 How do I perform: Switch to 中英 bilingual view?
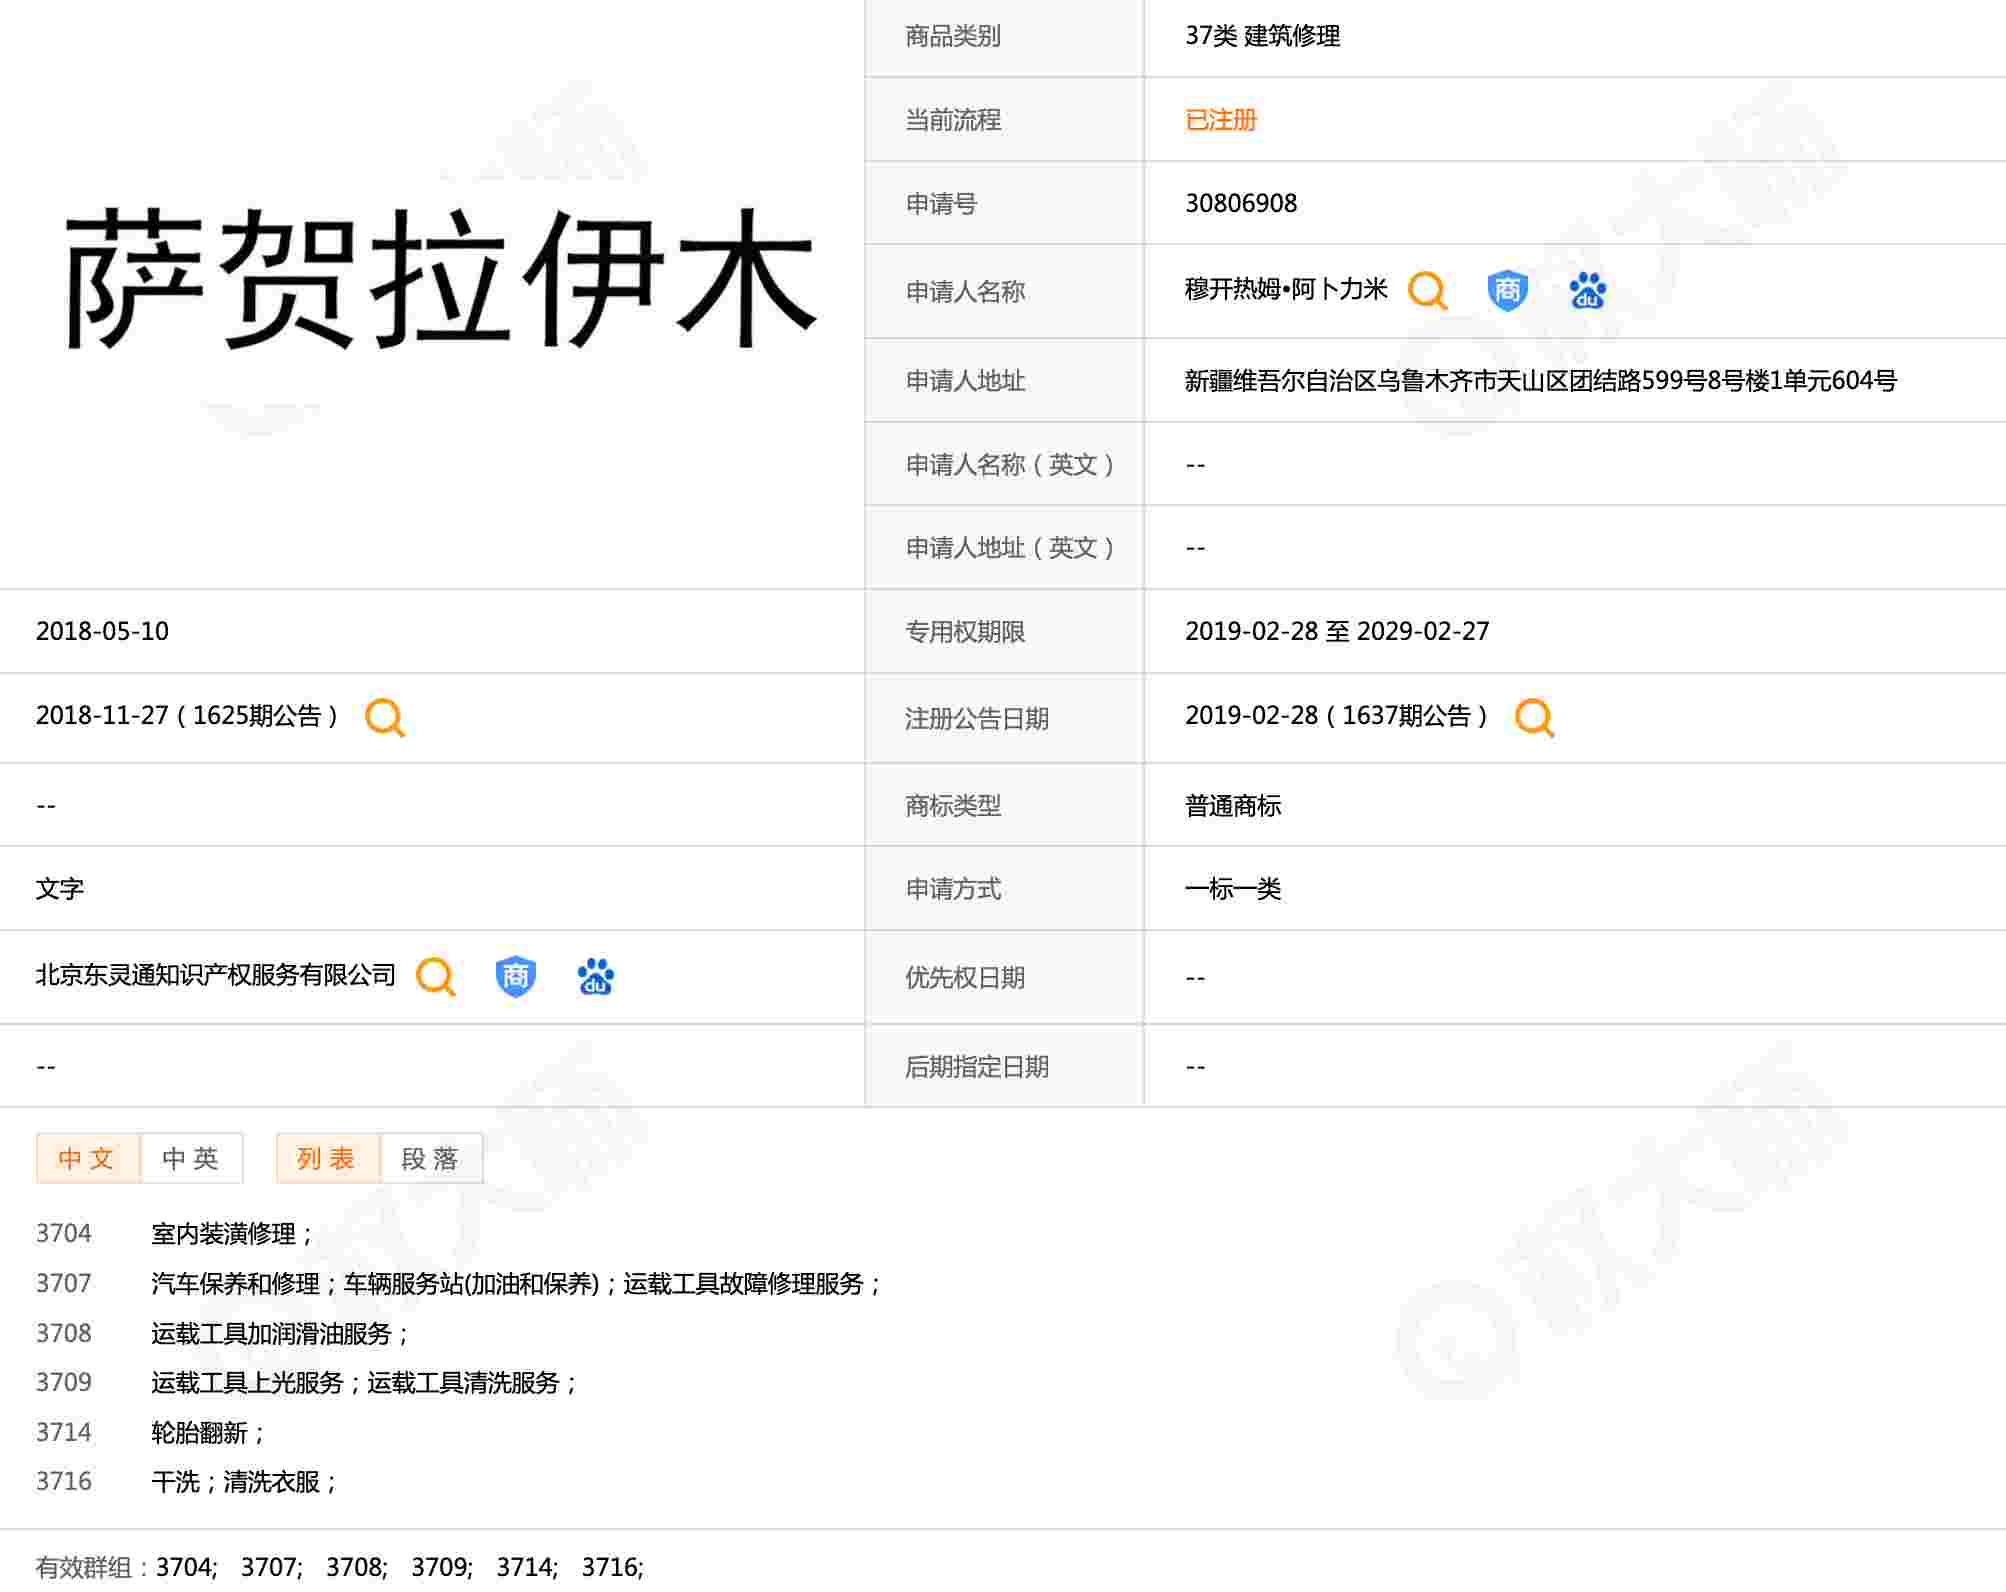191,1158
